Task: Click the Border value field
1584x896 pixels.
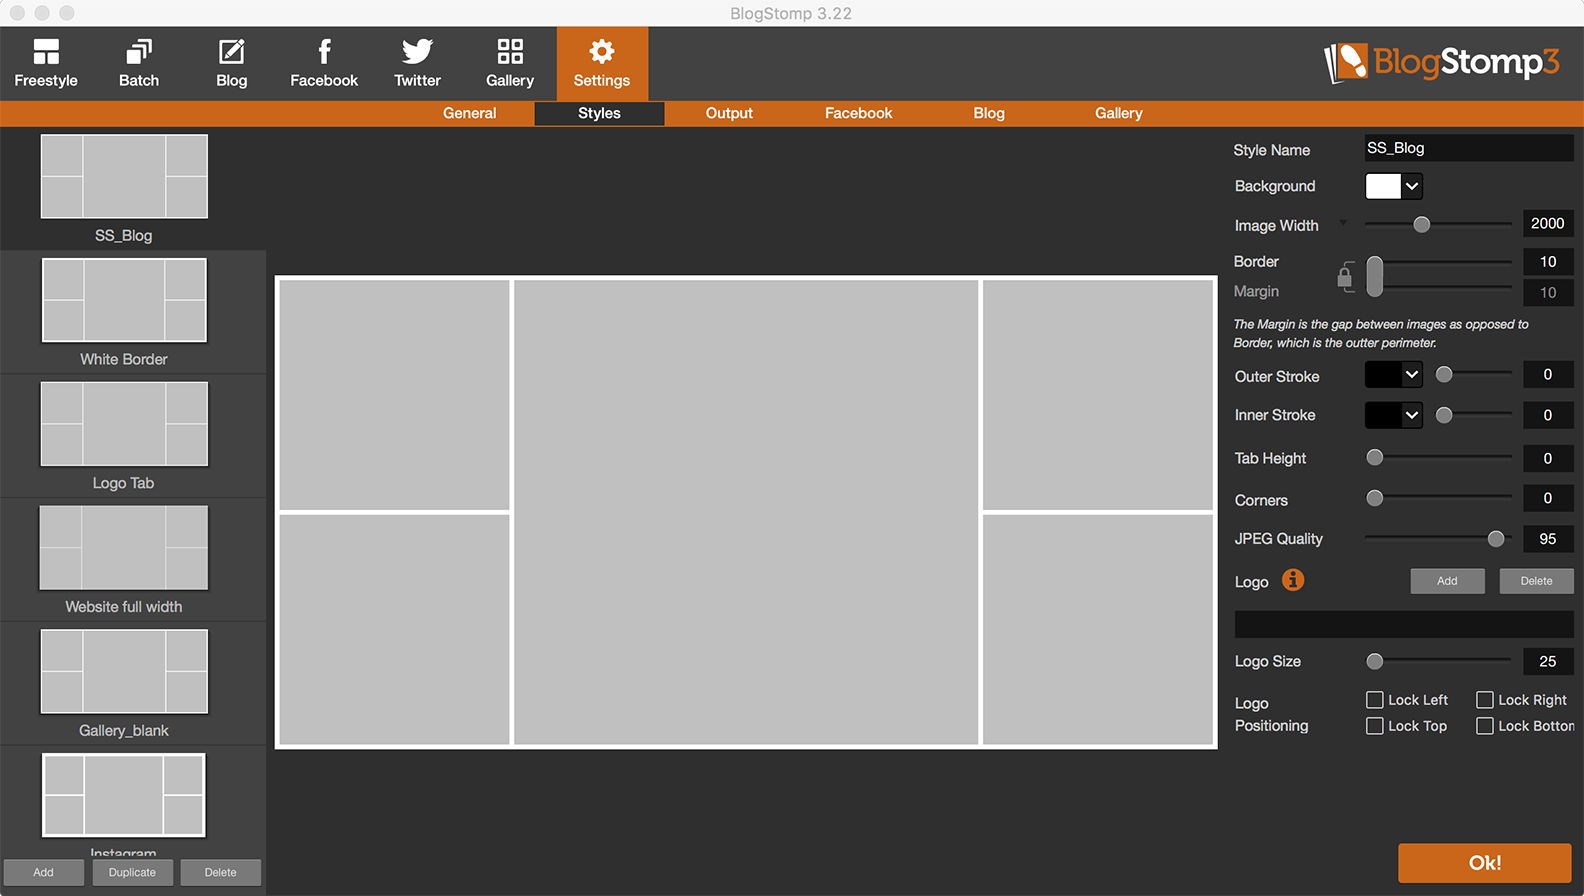Action: (x=1548, y=262)
